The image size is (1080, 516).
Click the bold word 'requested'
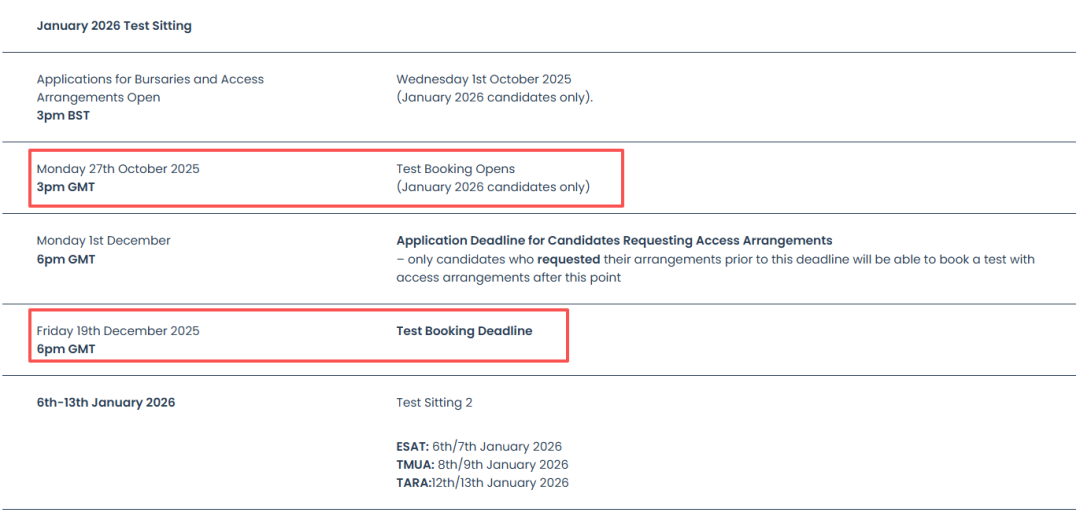tap(568, 260)
